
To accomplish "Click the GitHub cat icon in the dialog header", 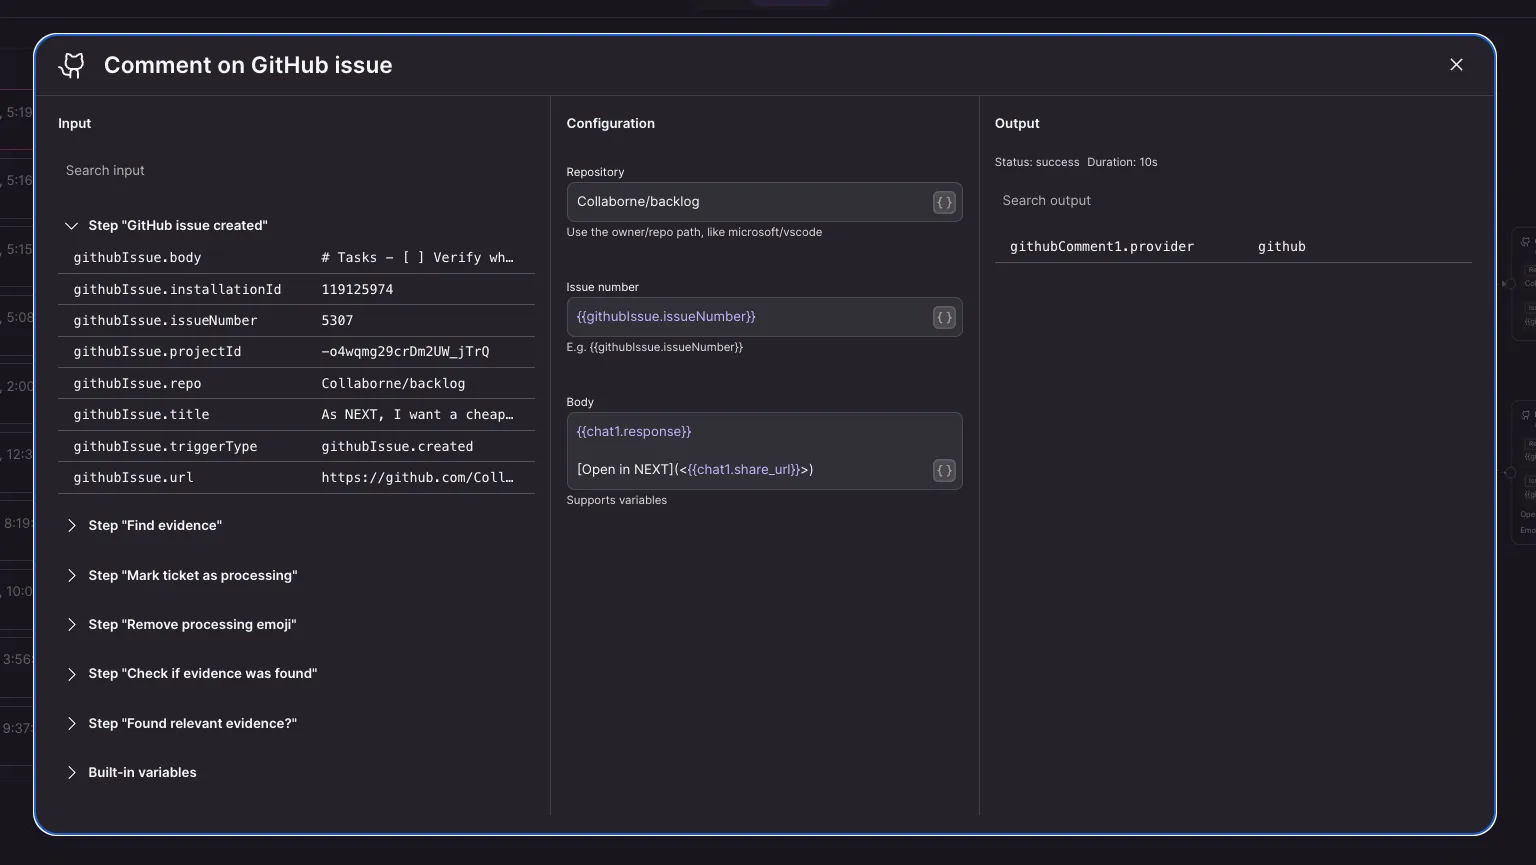I will pos(72,65).
